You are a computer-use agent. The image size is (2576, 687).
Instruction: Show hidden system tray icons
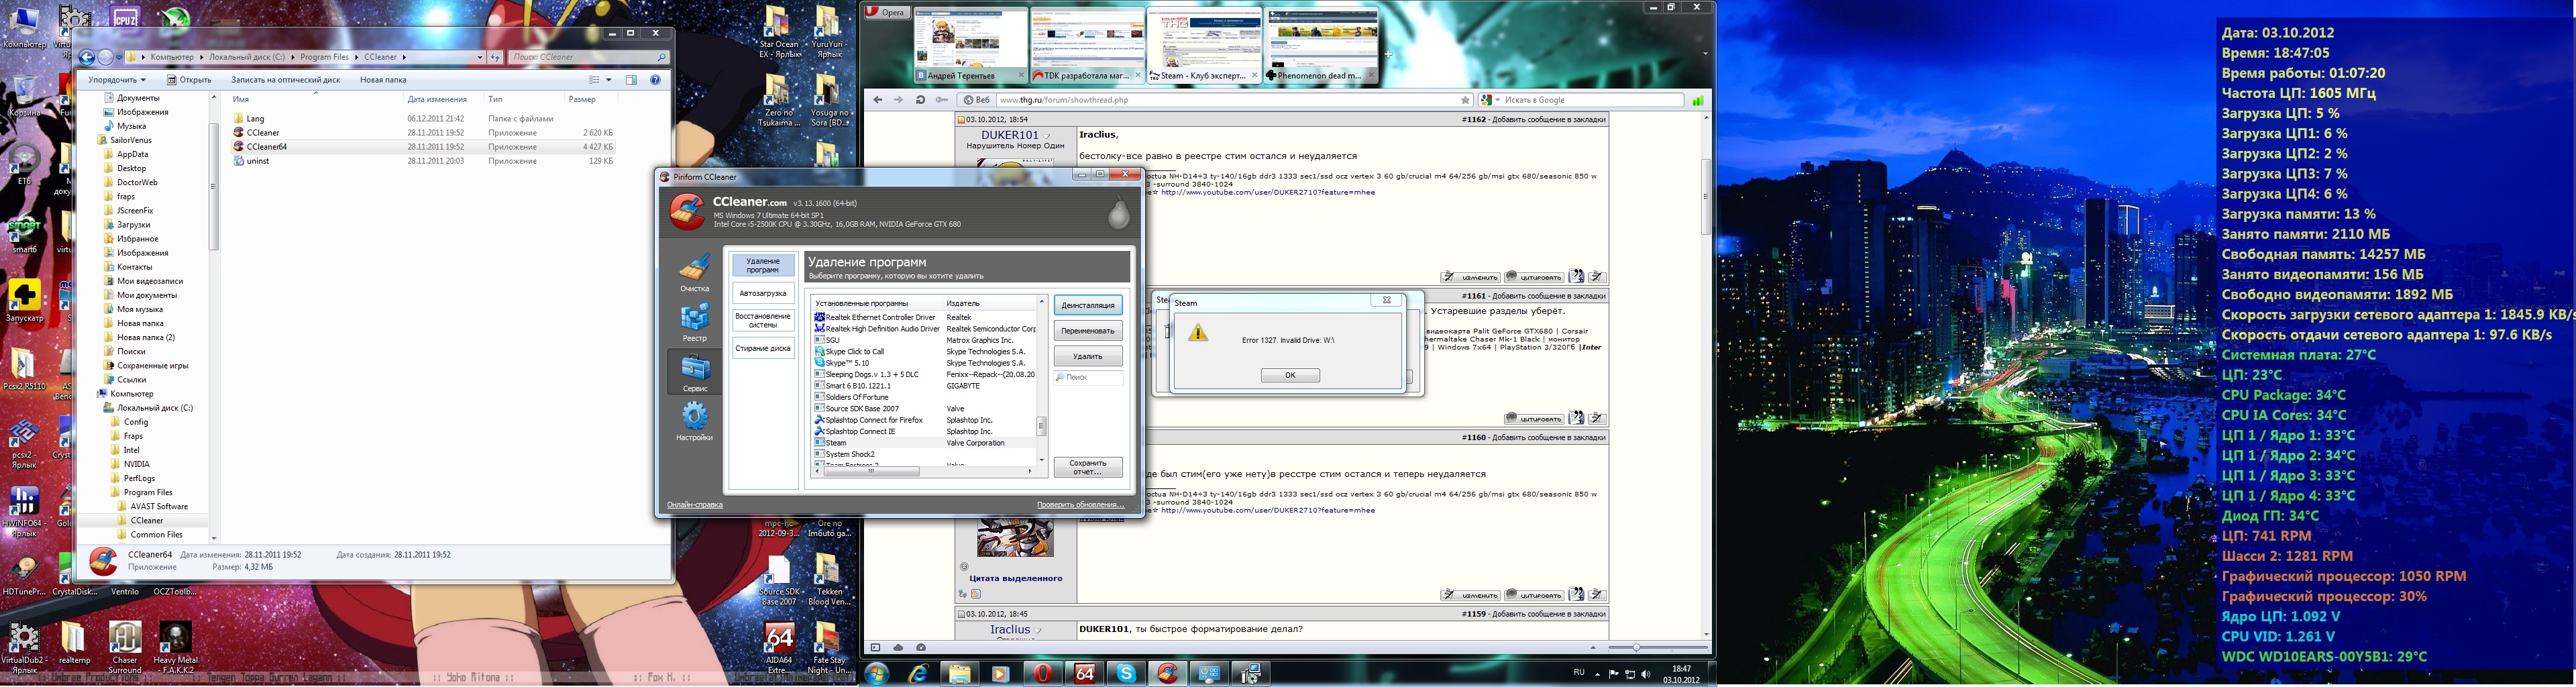1597,674
